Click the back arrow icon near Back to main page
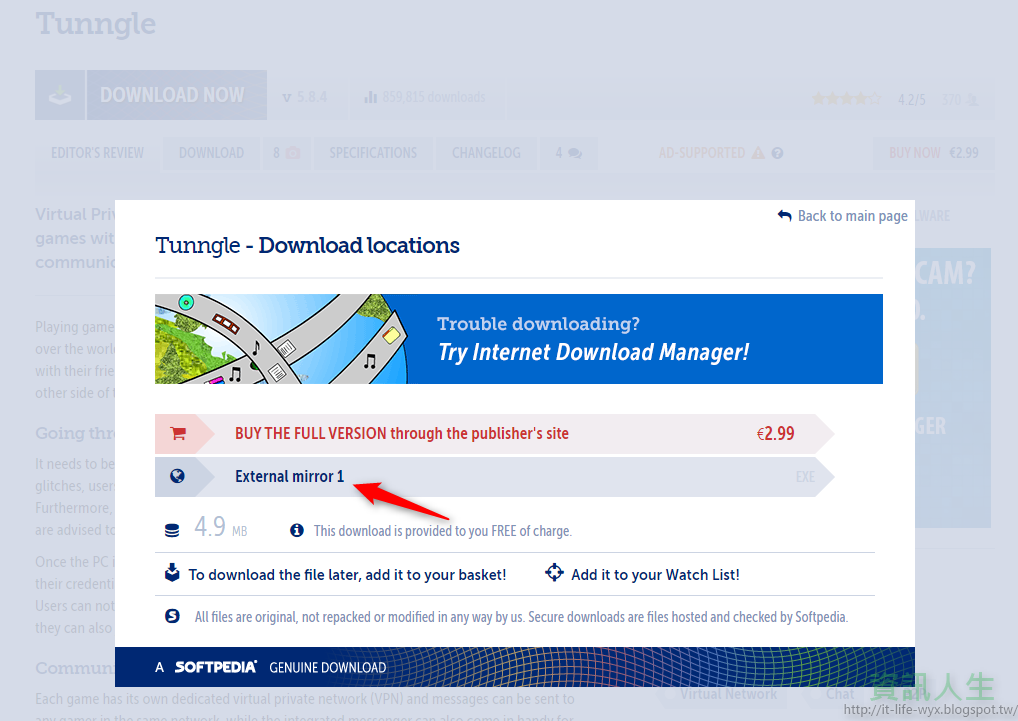 [x=784, y=215]
